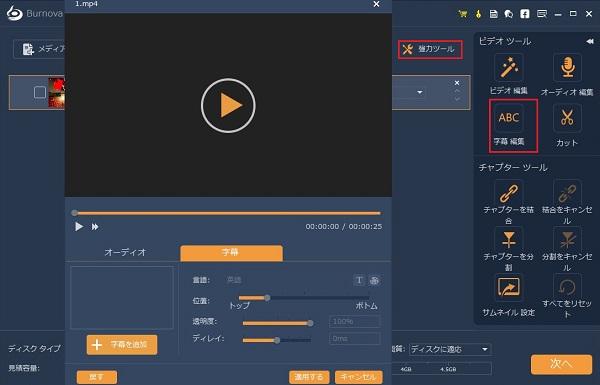Click the Restore (戻す) button
The height and width of the screenshot is (385, 600).
pyautogui.click(x=97, y=377)
